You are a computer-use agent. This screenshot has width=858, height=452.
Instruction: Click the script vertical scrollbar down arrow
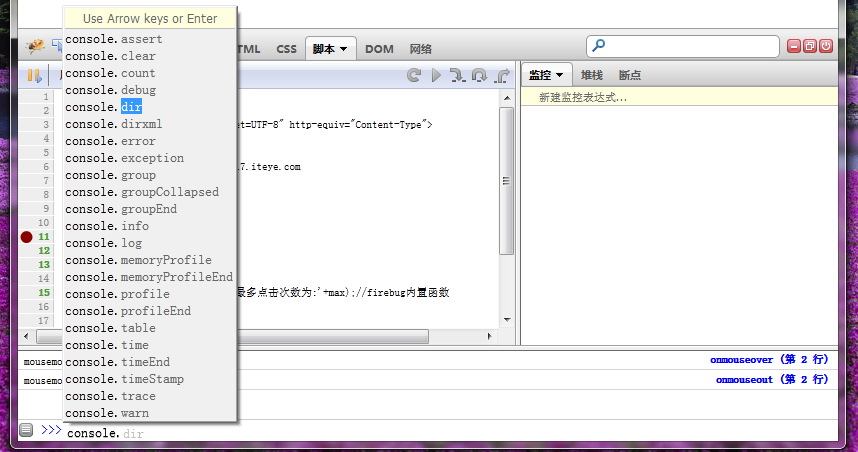click(507, 320)
